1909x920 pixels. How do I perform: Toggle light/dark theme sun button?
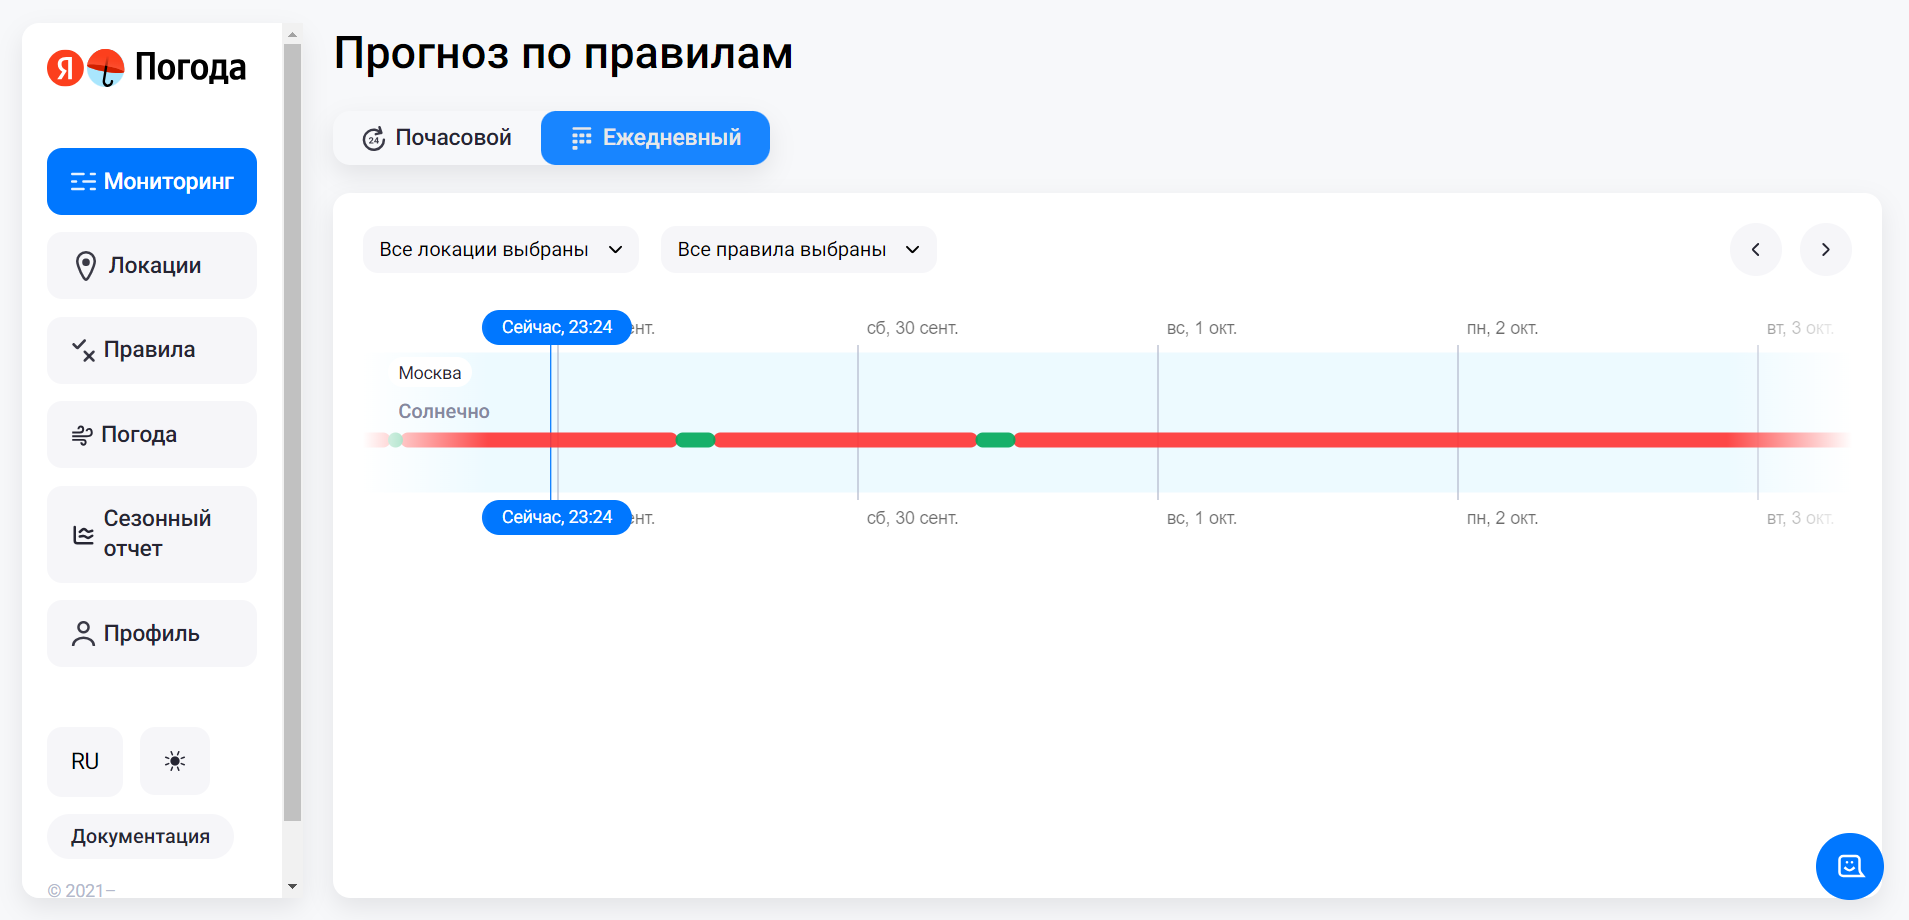[x=175, y=761]
